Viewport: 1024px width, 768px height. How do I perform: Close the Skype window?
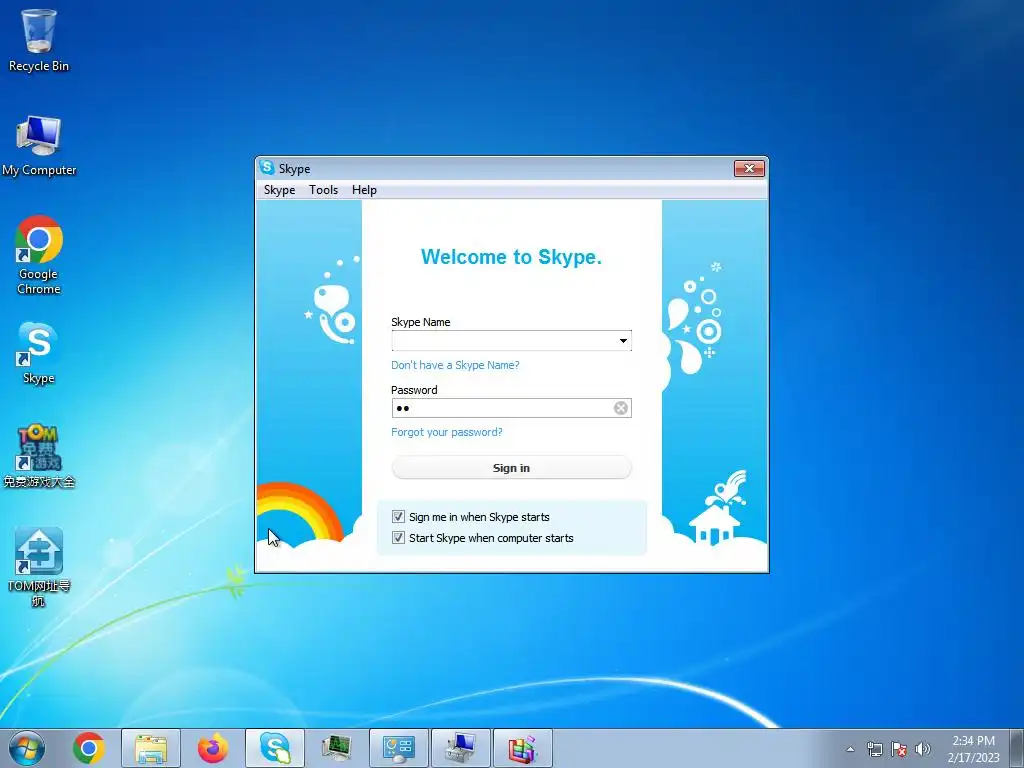pyautogui.click(x=749, y=168)
